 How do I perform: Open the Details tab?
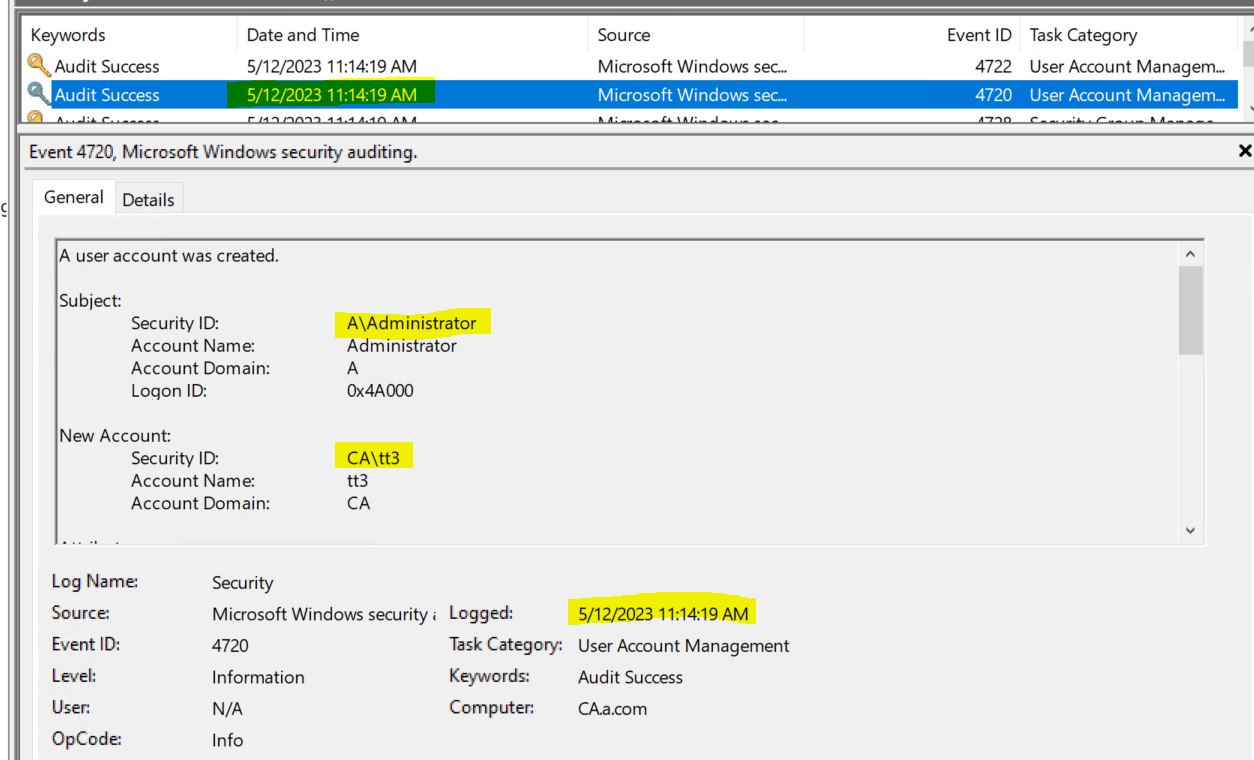point(148,199)
